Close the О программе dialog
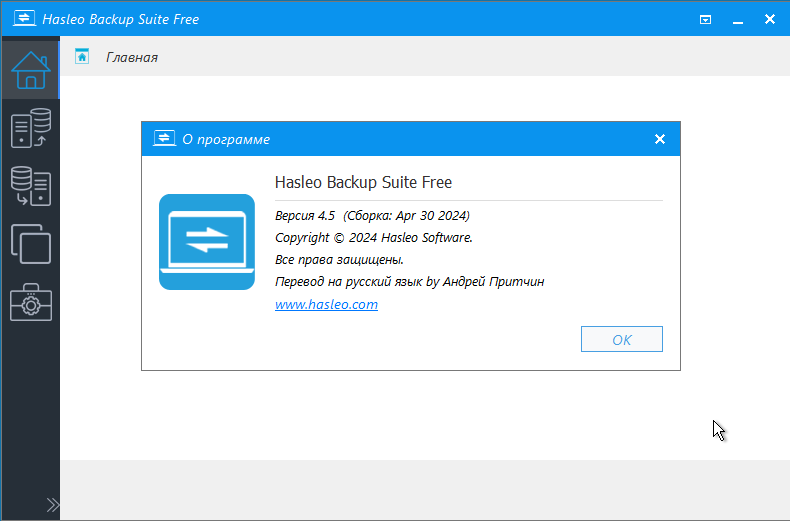The image size is (790, 521). click(x=660, y=139)
